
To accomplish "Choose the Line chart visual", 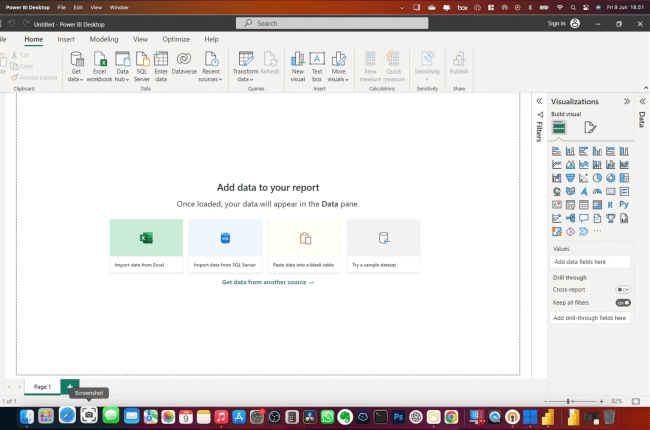I will [557, 165].
